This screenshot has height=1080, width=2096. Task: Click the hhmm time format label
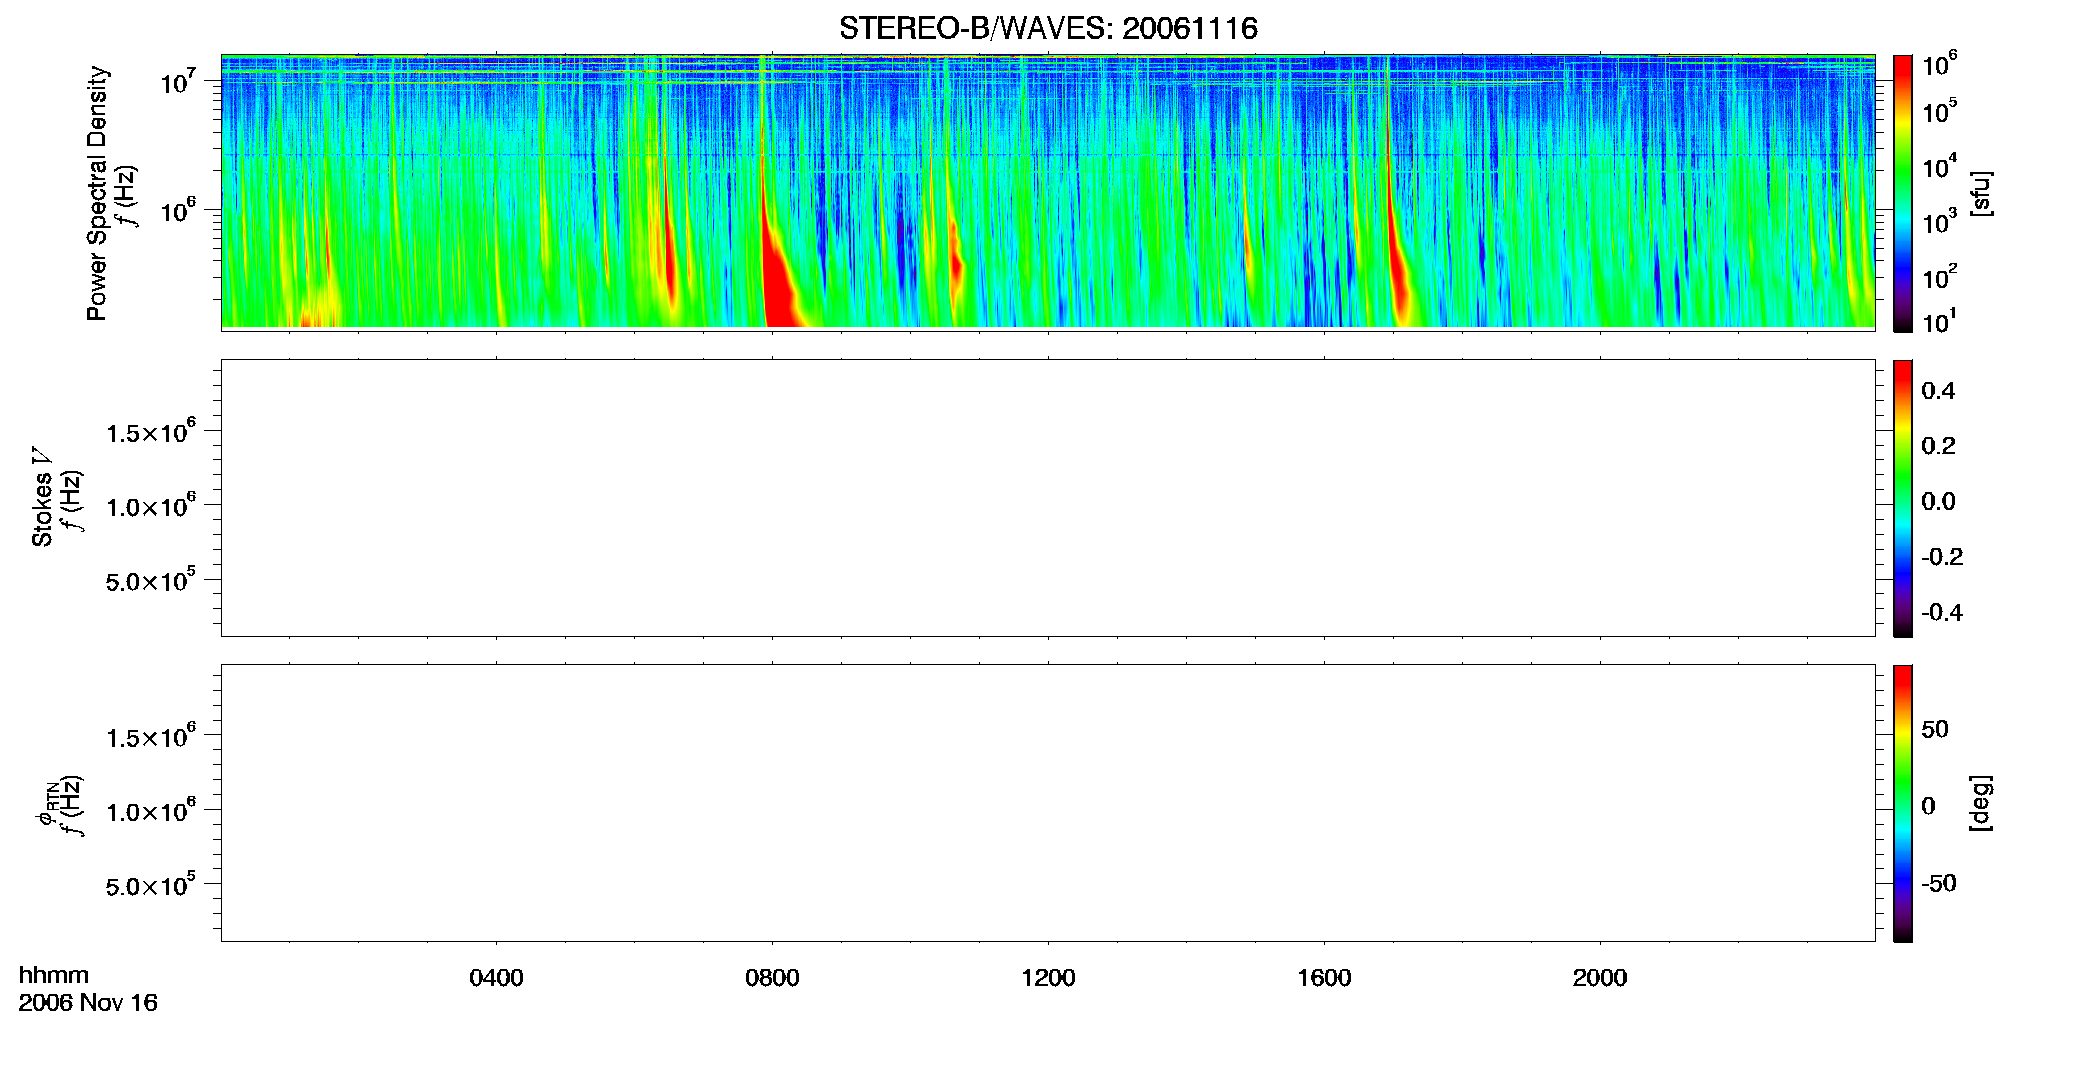pos(54,975)
